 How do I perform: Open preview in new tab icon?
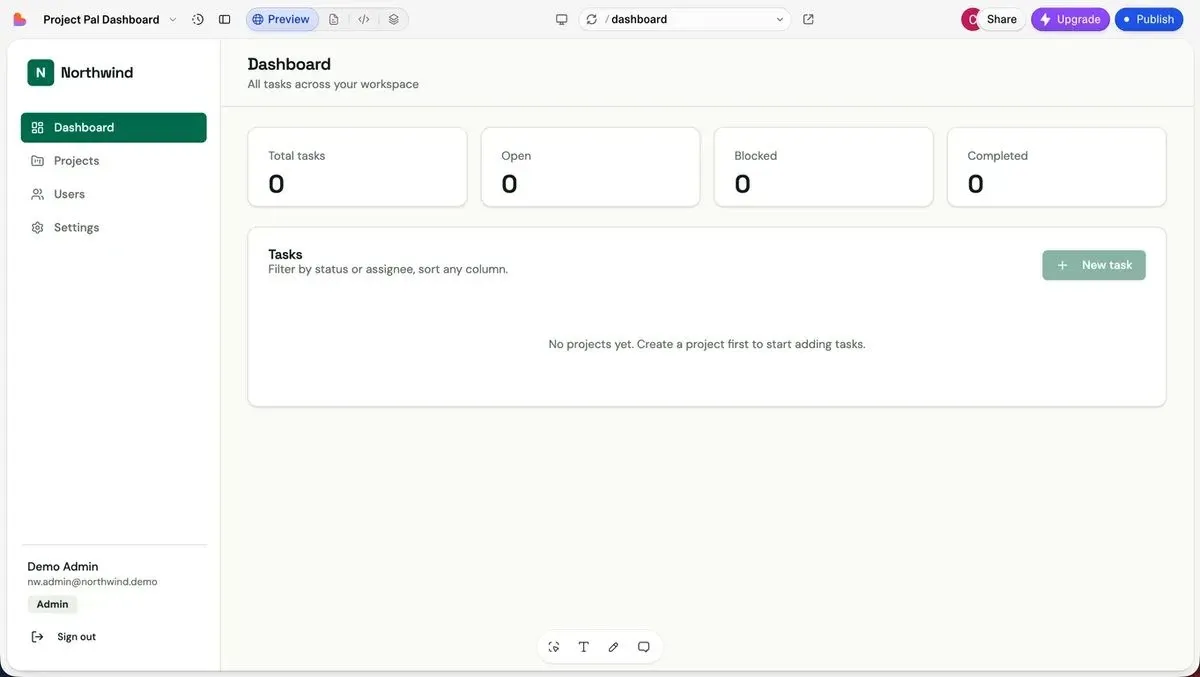point(809,19)
